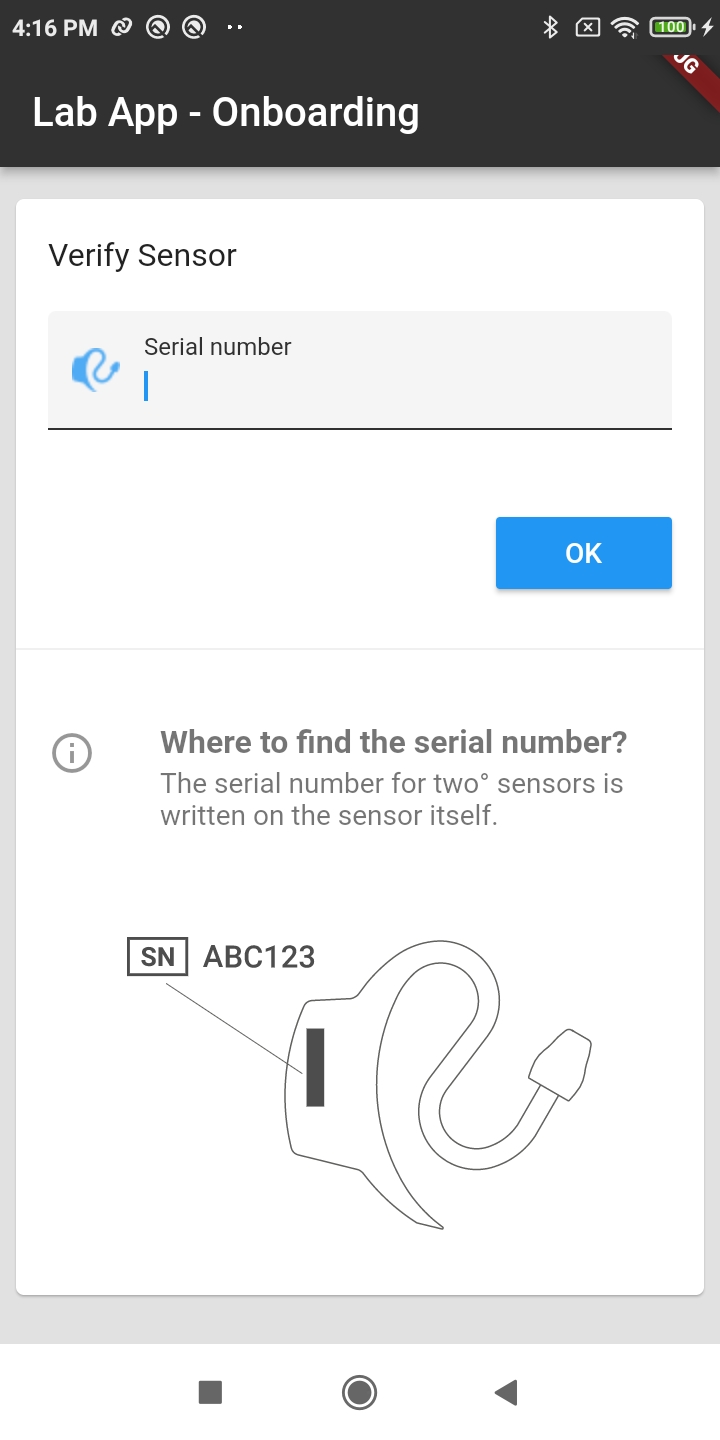Focus the Serial number text field

coord(400,385)
